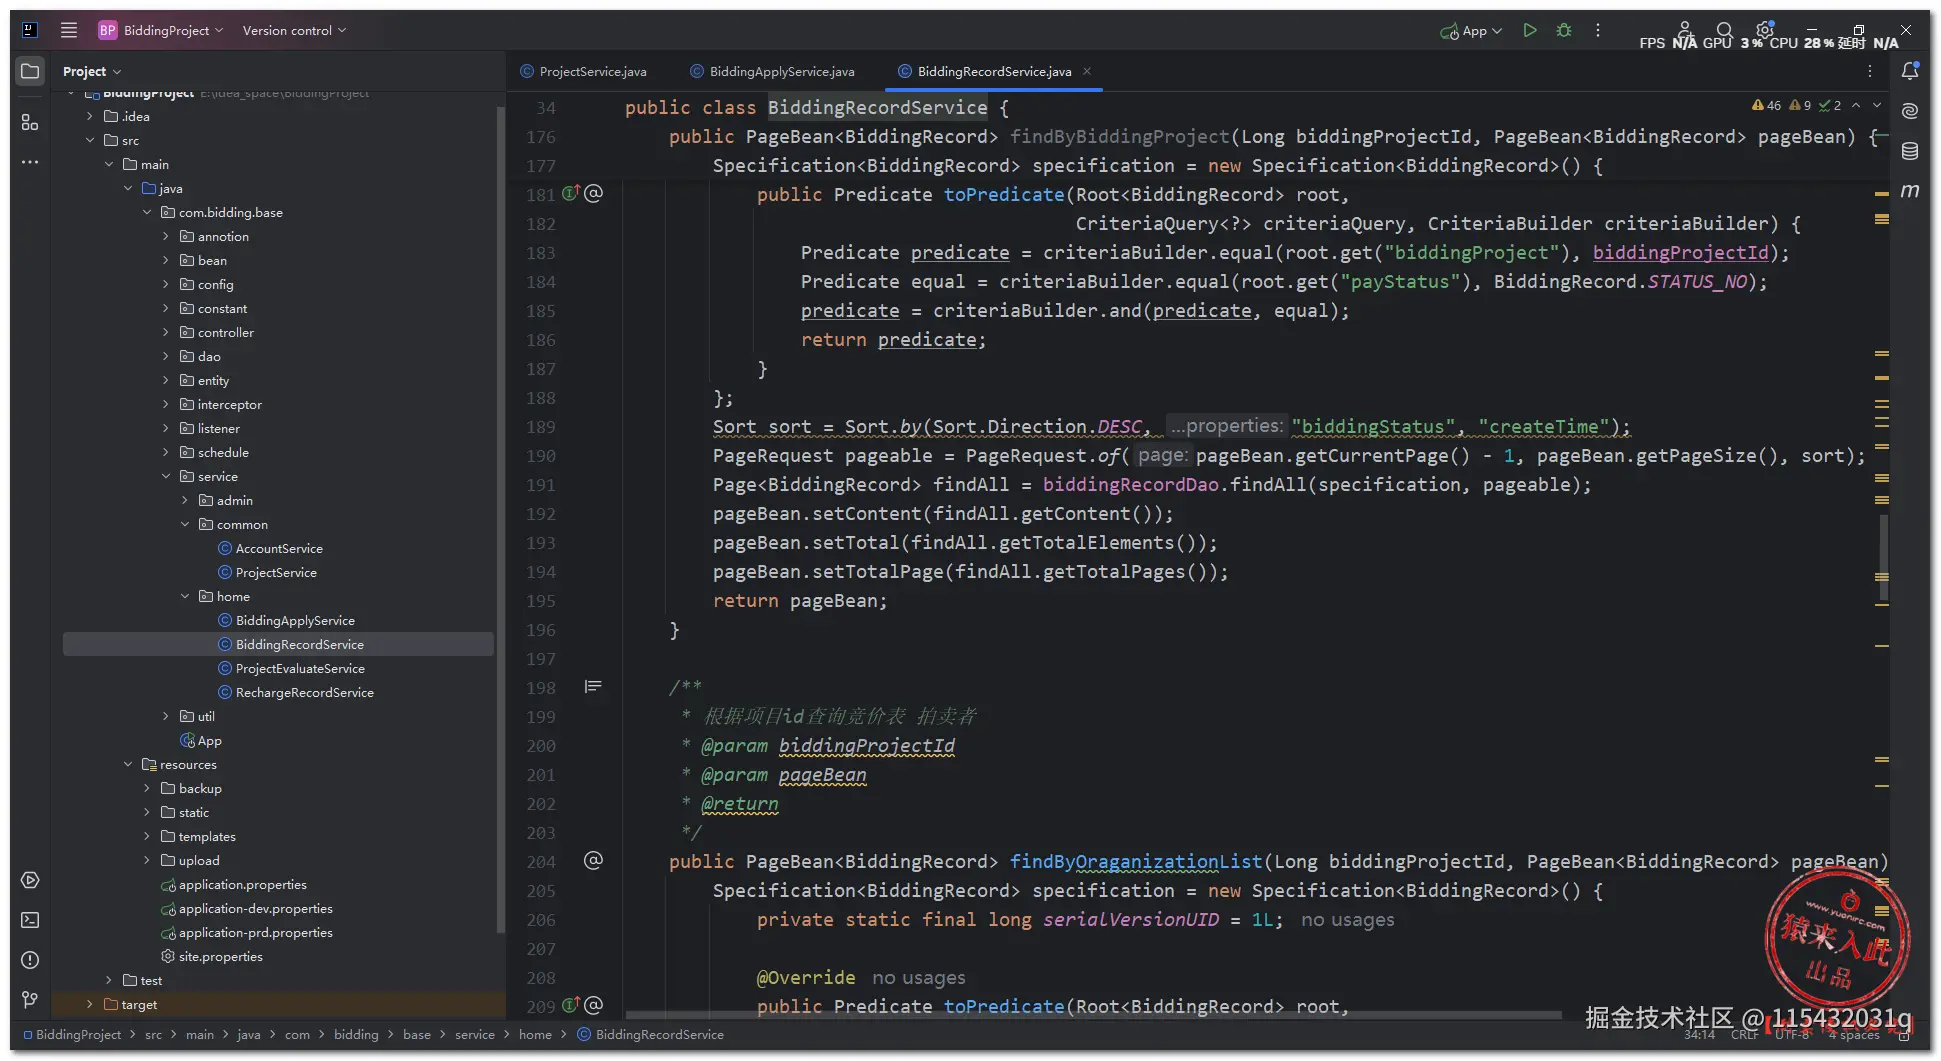Image resolution: width=1941 pixels, height=1061 pixels.
Task: Click override gutter icon on line 181
Action: [570, 193]
